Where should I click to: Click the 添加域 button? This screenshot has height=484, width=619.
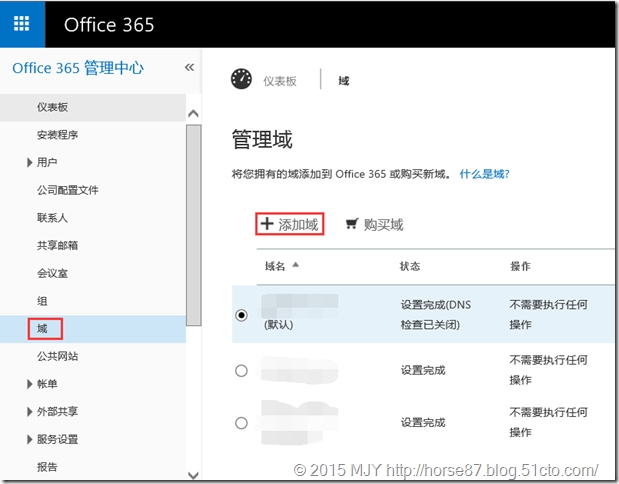point(290,224)
